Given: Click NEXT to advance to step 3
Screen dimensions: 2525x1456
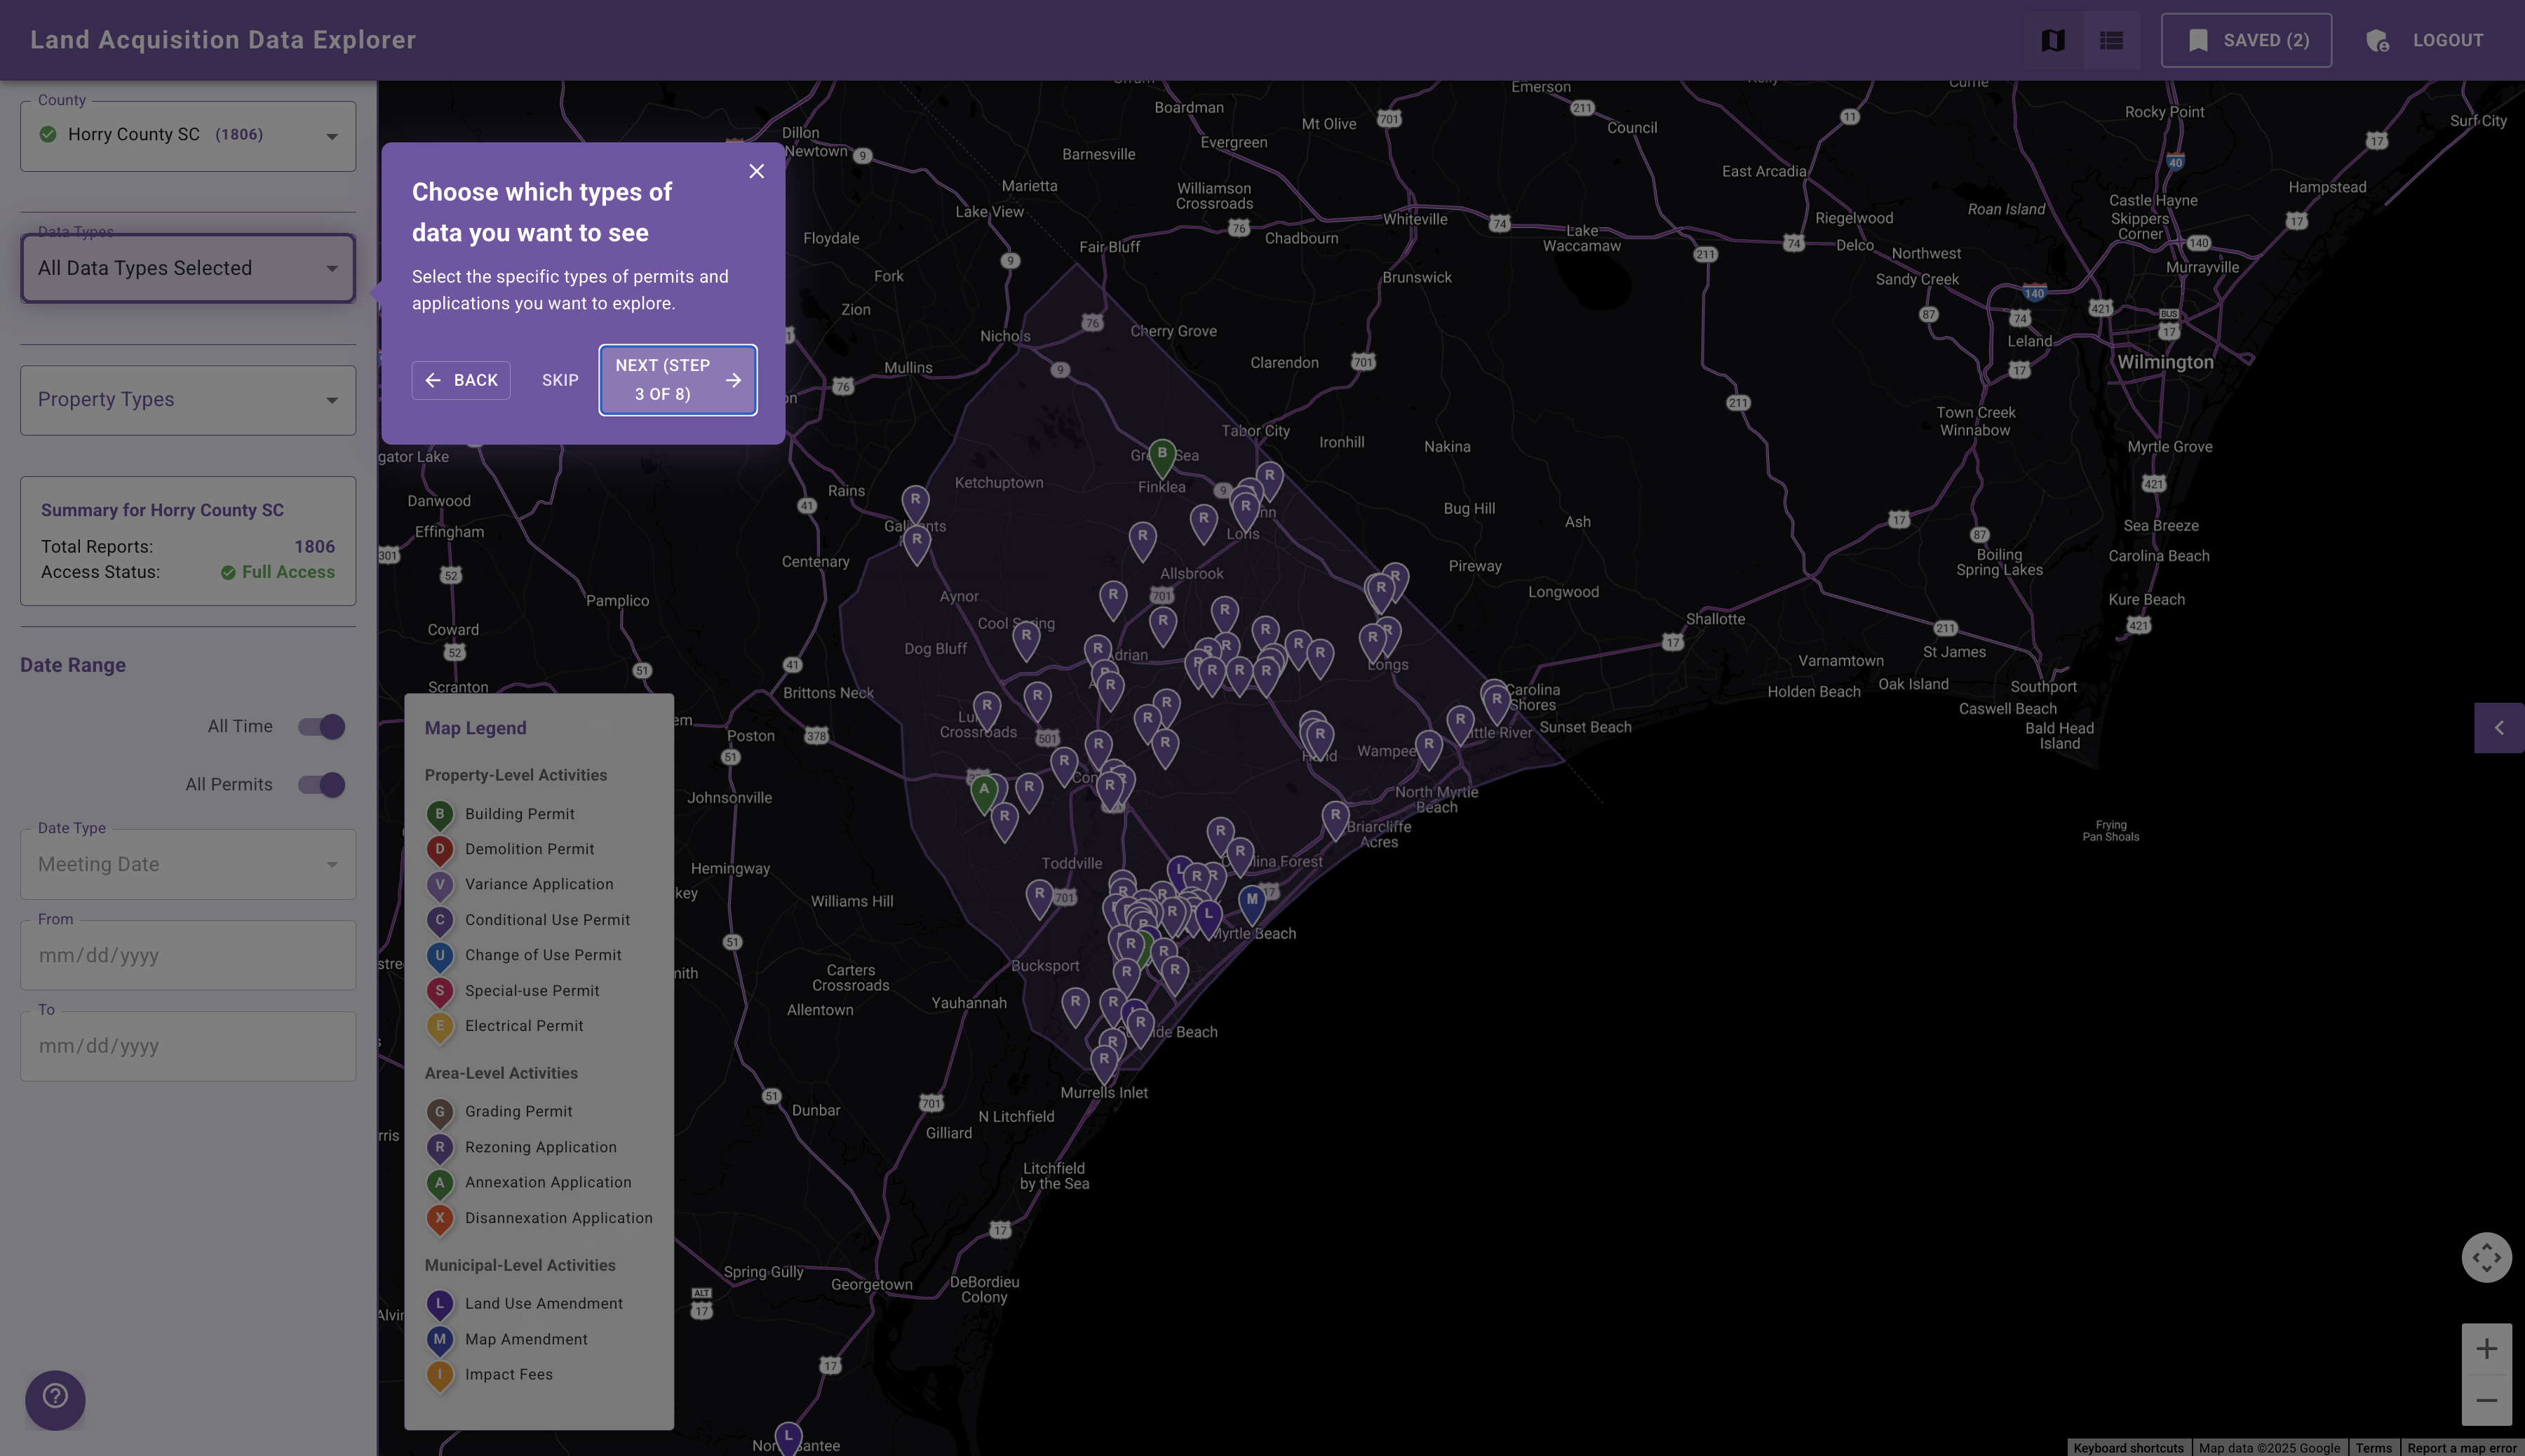Looking at the screenshot, I should [x=677, y=380].
